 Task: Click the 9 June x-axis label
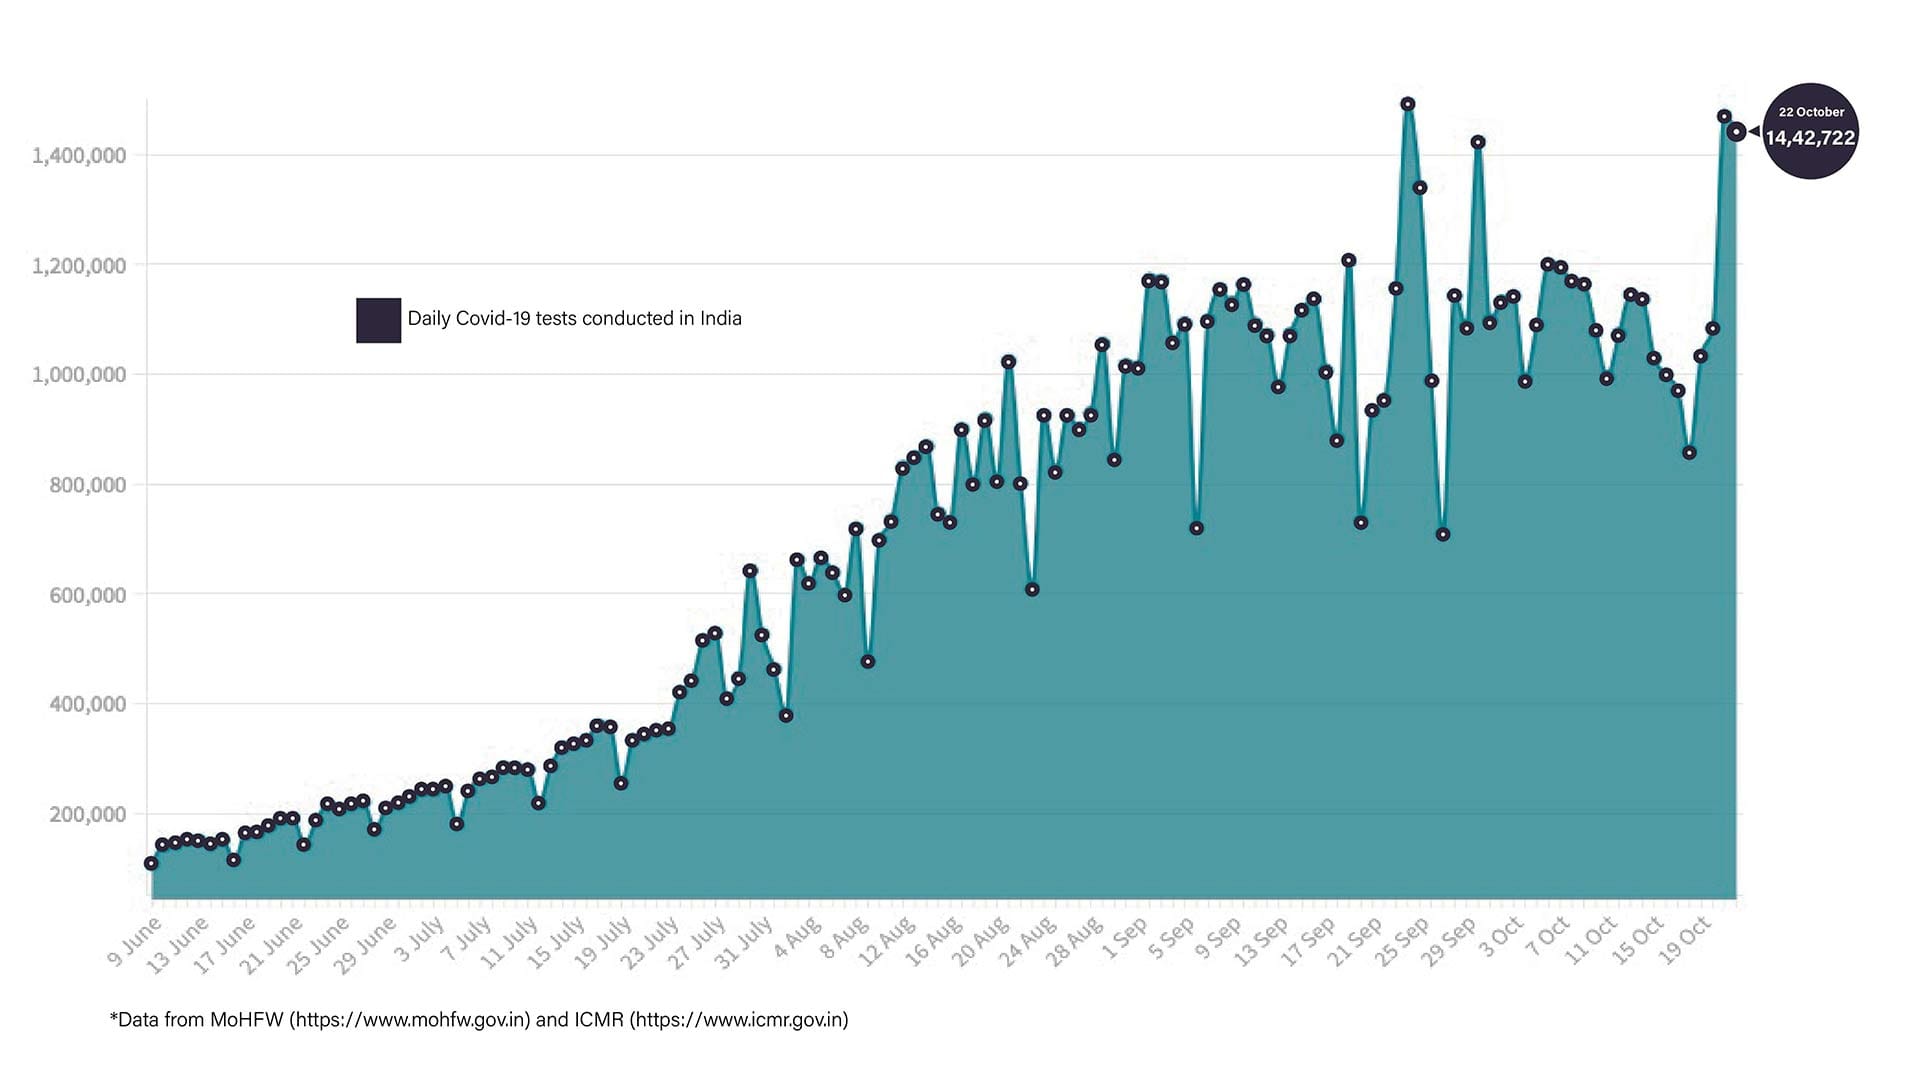(x=135, y=942)
